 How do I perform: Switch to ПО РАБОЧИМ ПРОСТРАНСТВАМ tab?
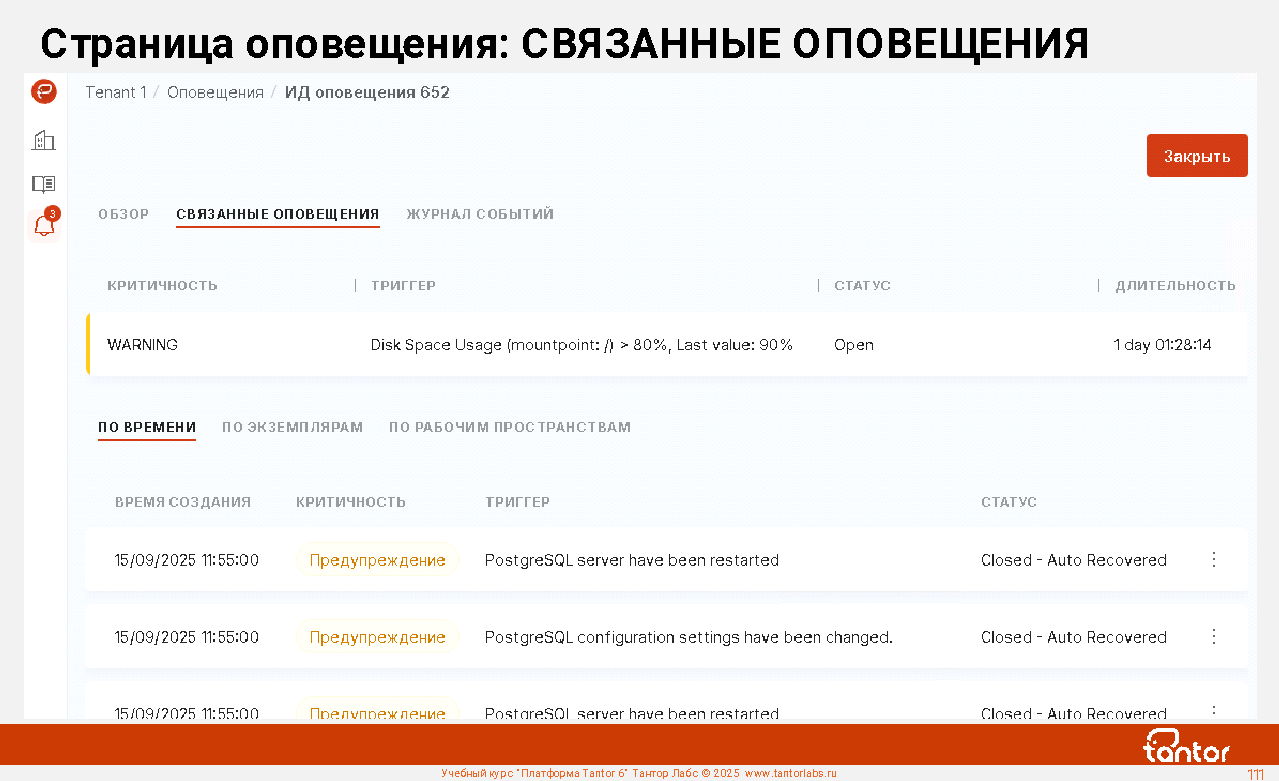510,427
